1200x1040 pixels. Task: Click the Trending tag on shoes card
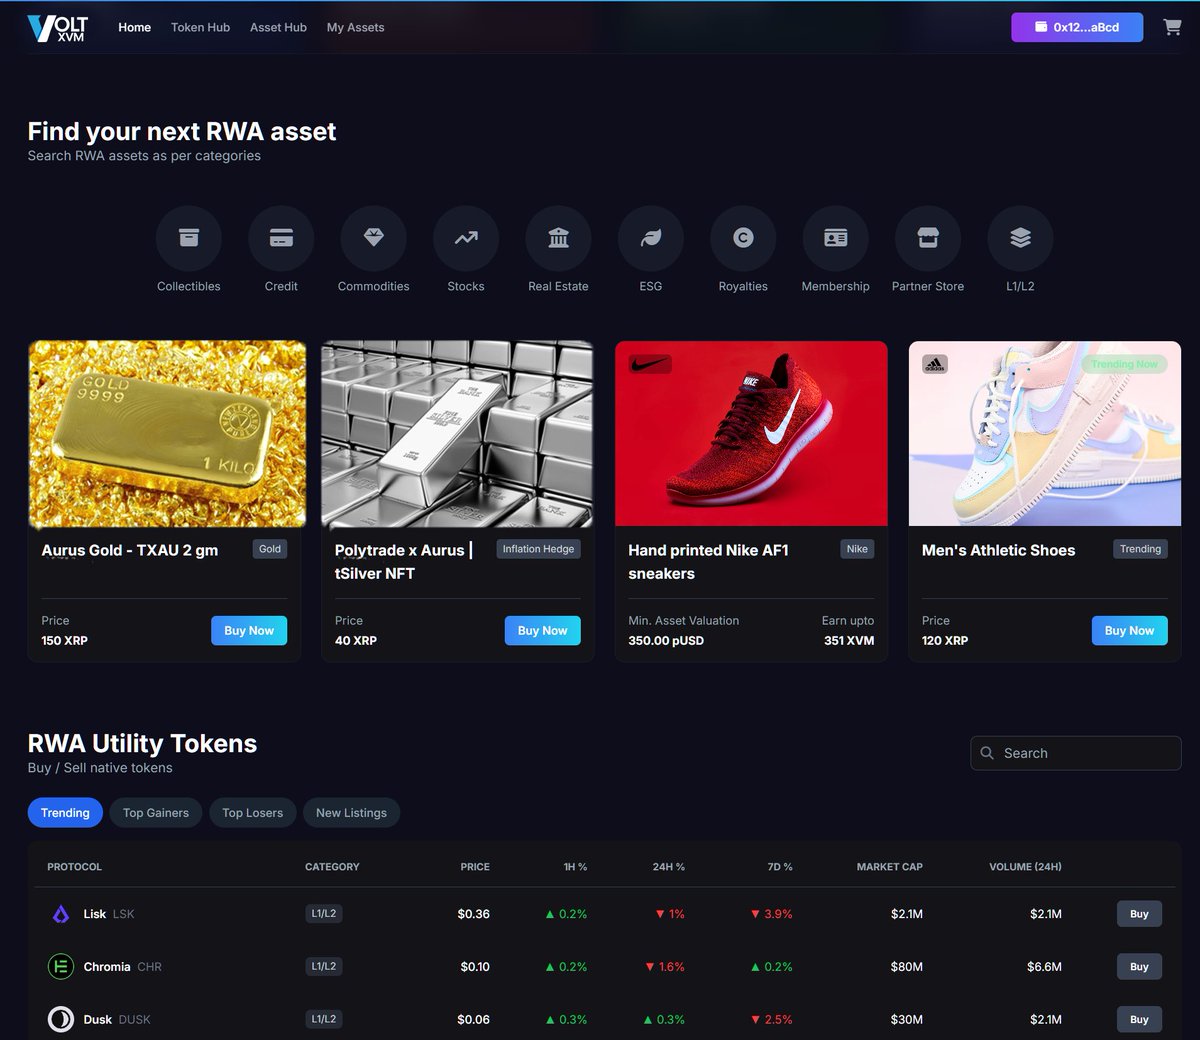pos(1140,549)
